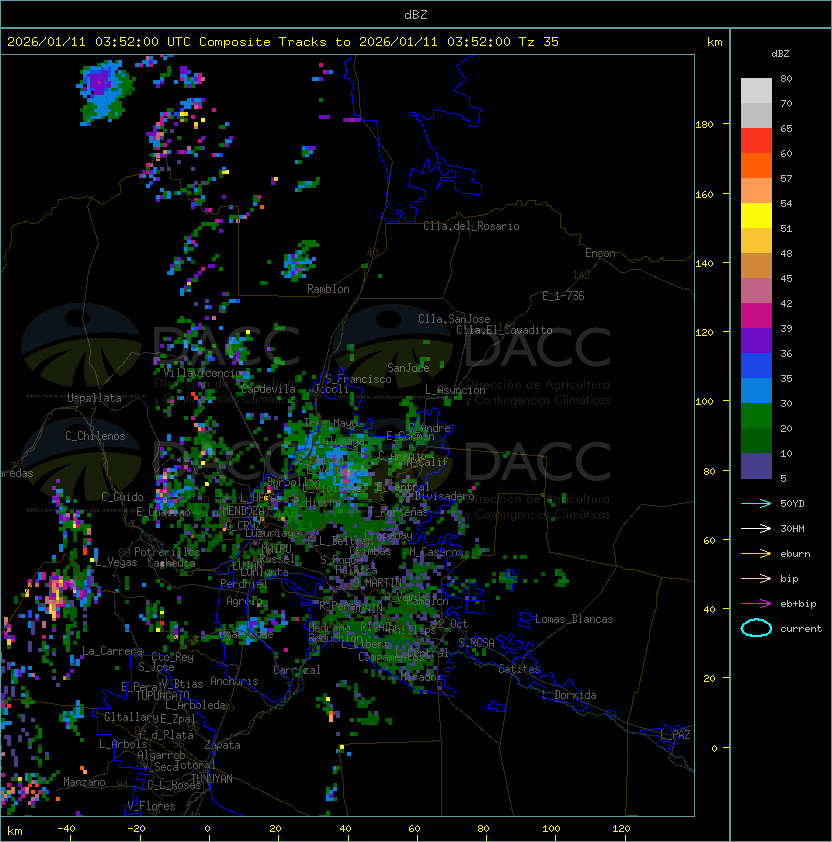Click the '-40' tick on the horizontal km axis
Screen dimensions: 832x842
[x=66, y=829]
